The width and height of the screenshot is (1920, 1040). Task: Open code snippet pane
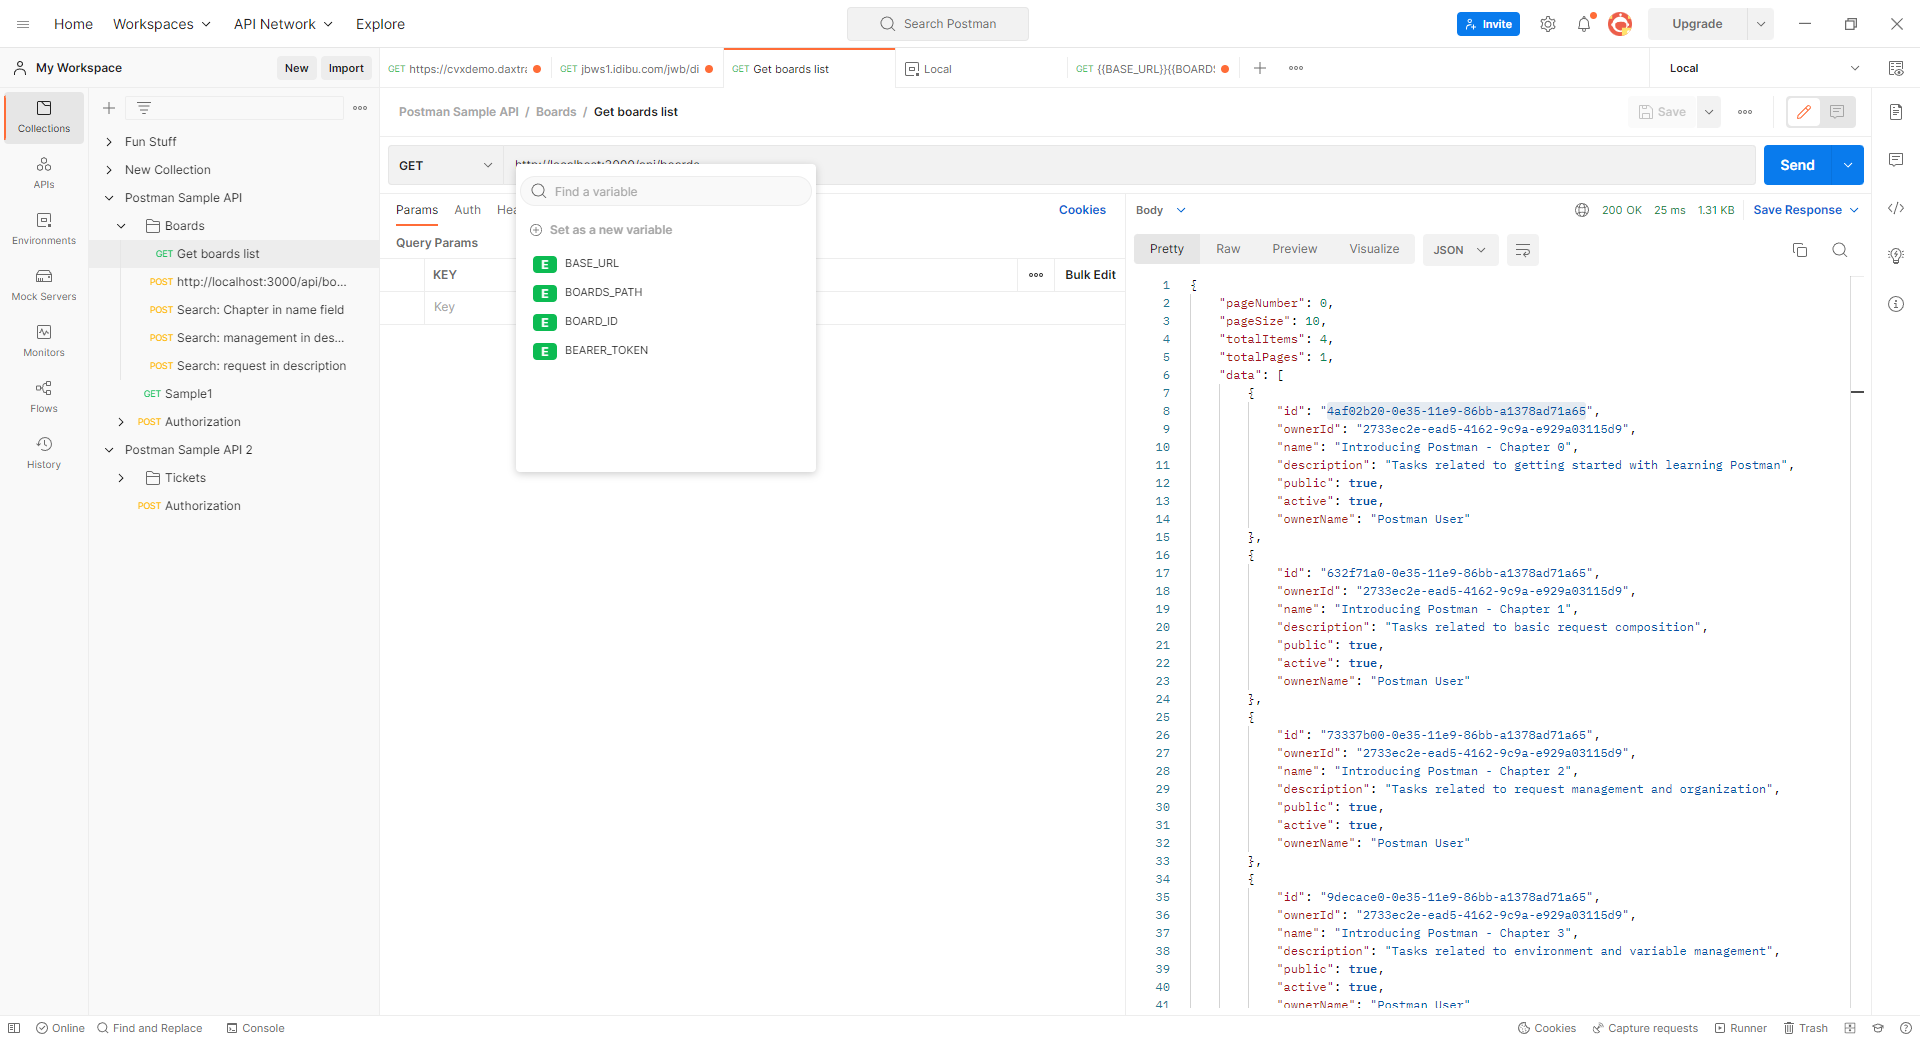1896,208
